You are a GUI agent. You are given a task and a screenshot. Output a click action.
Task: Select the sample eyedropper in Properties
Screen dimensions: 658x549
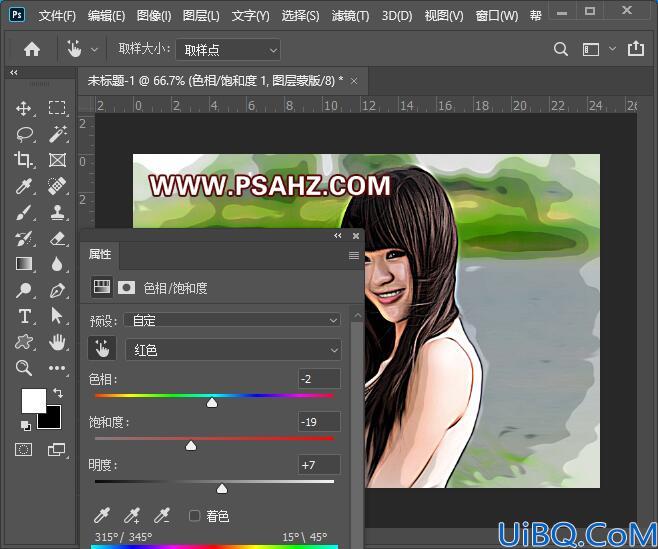tap(102, 515)
